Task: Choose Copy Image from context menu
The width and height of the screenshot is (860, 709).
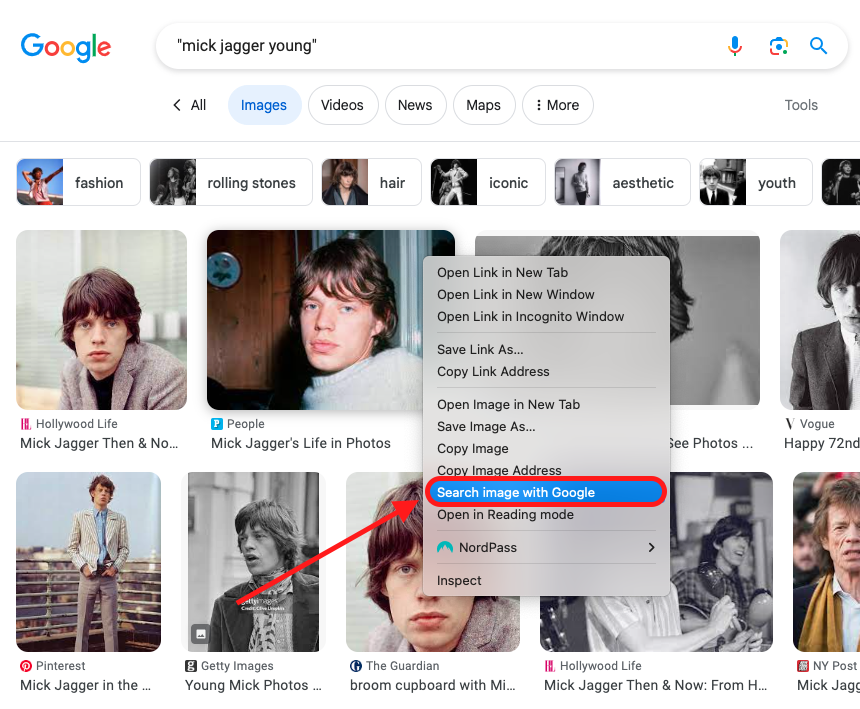Action: (546, 448)
